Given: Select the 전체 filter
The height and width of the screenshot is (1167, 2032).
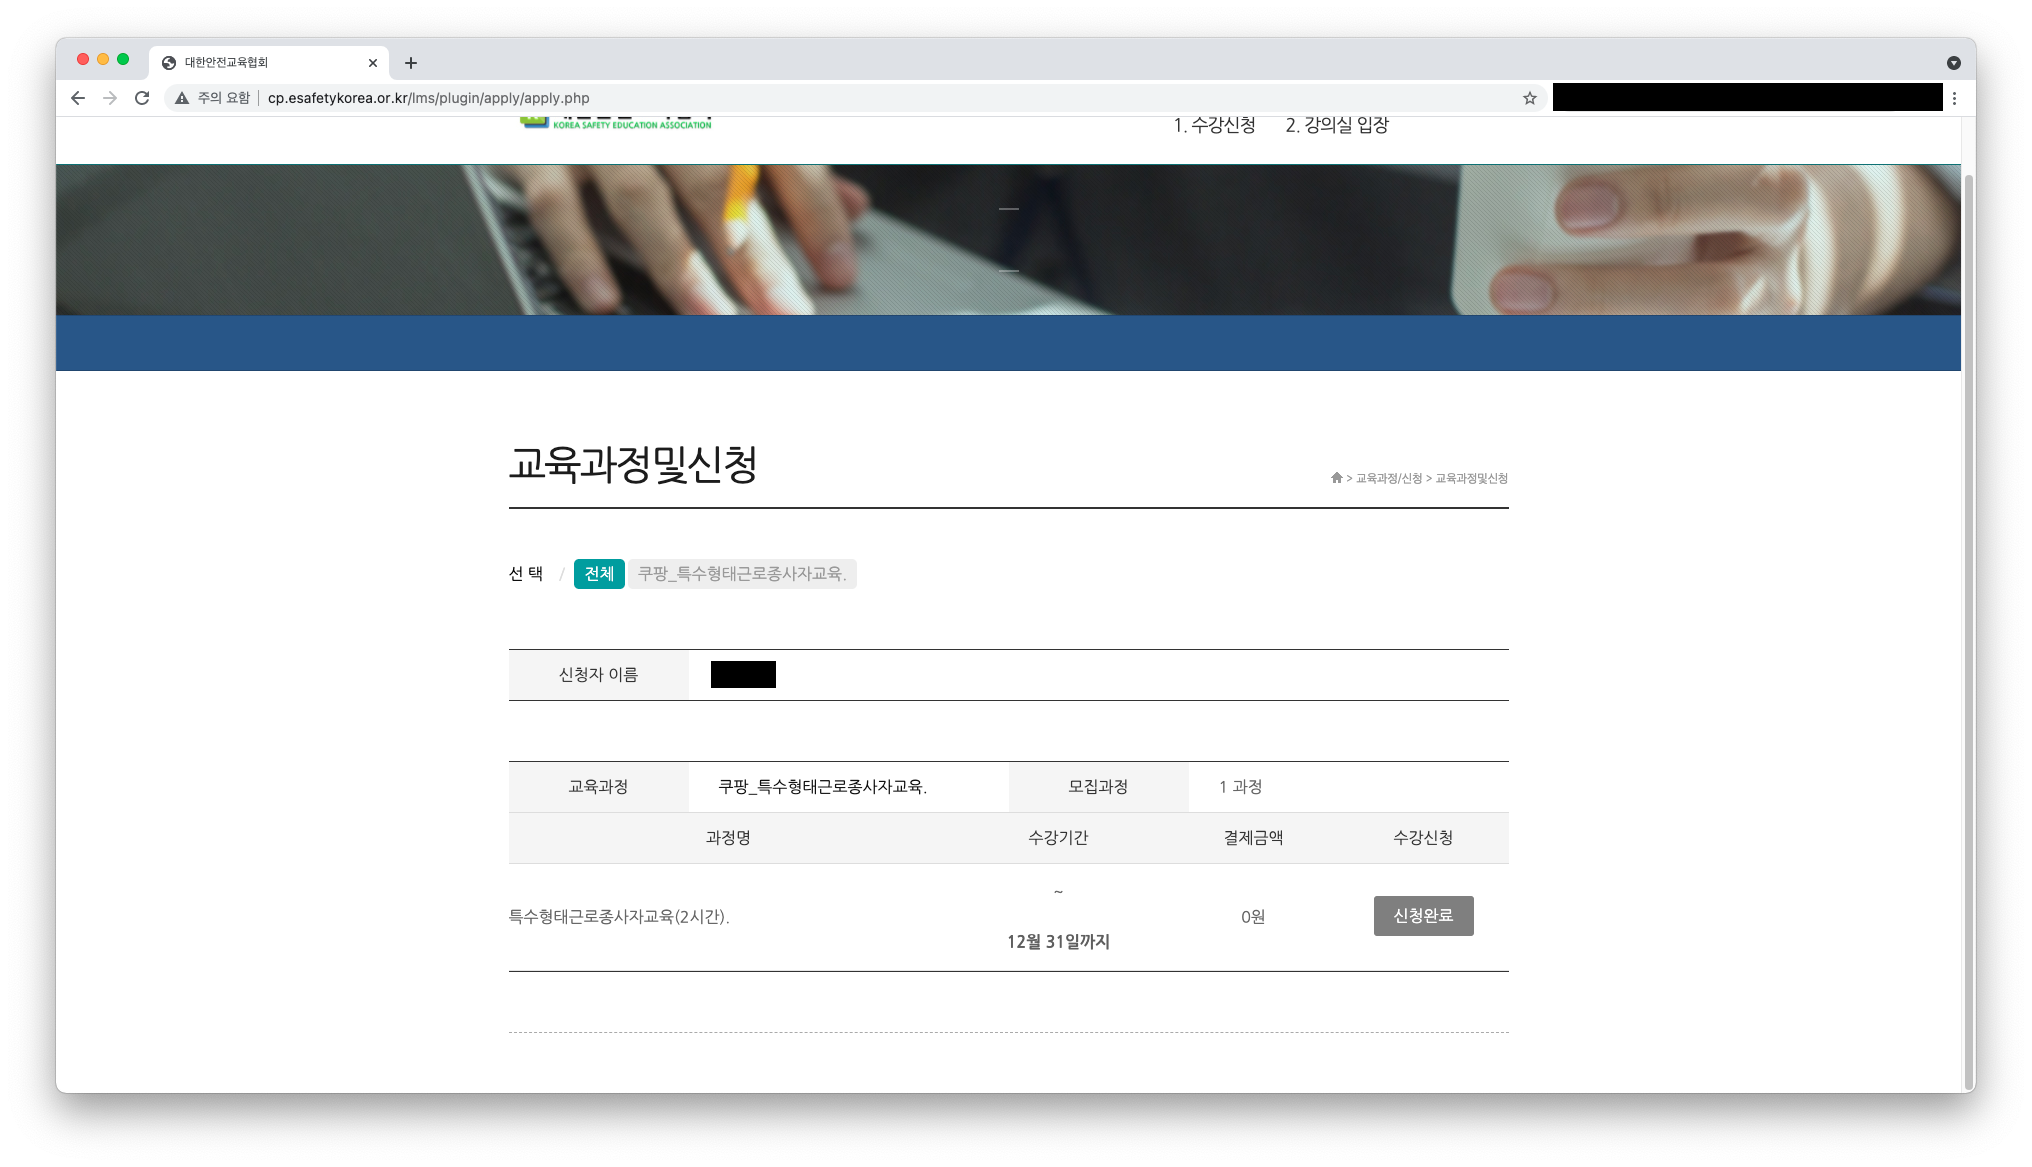Looking at the screenshot, I should pos(599,574).
